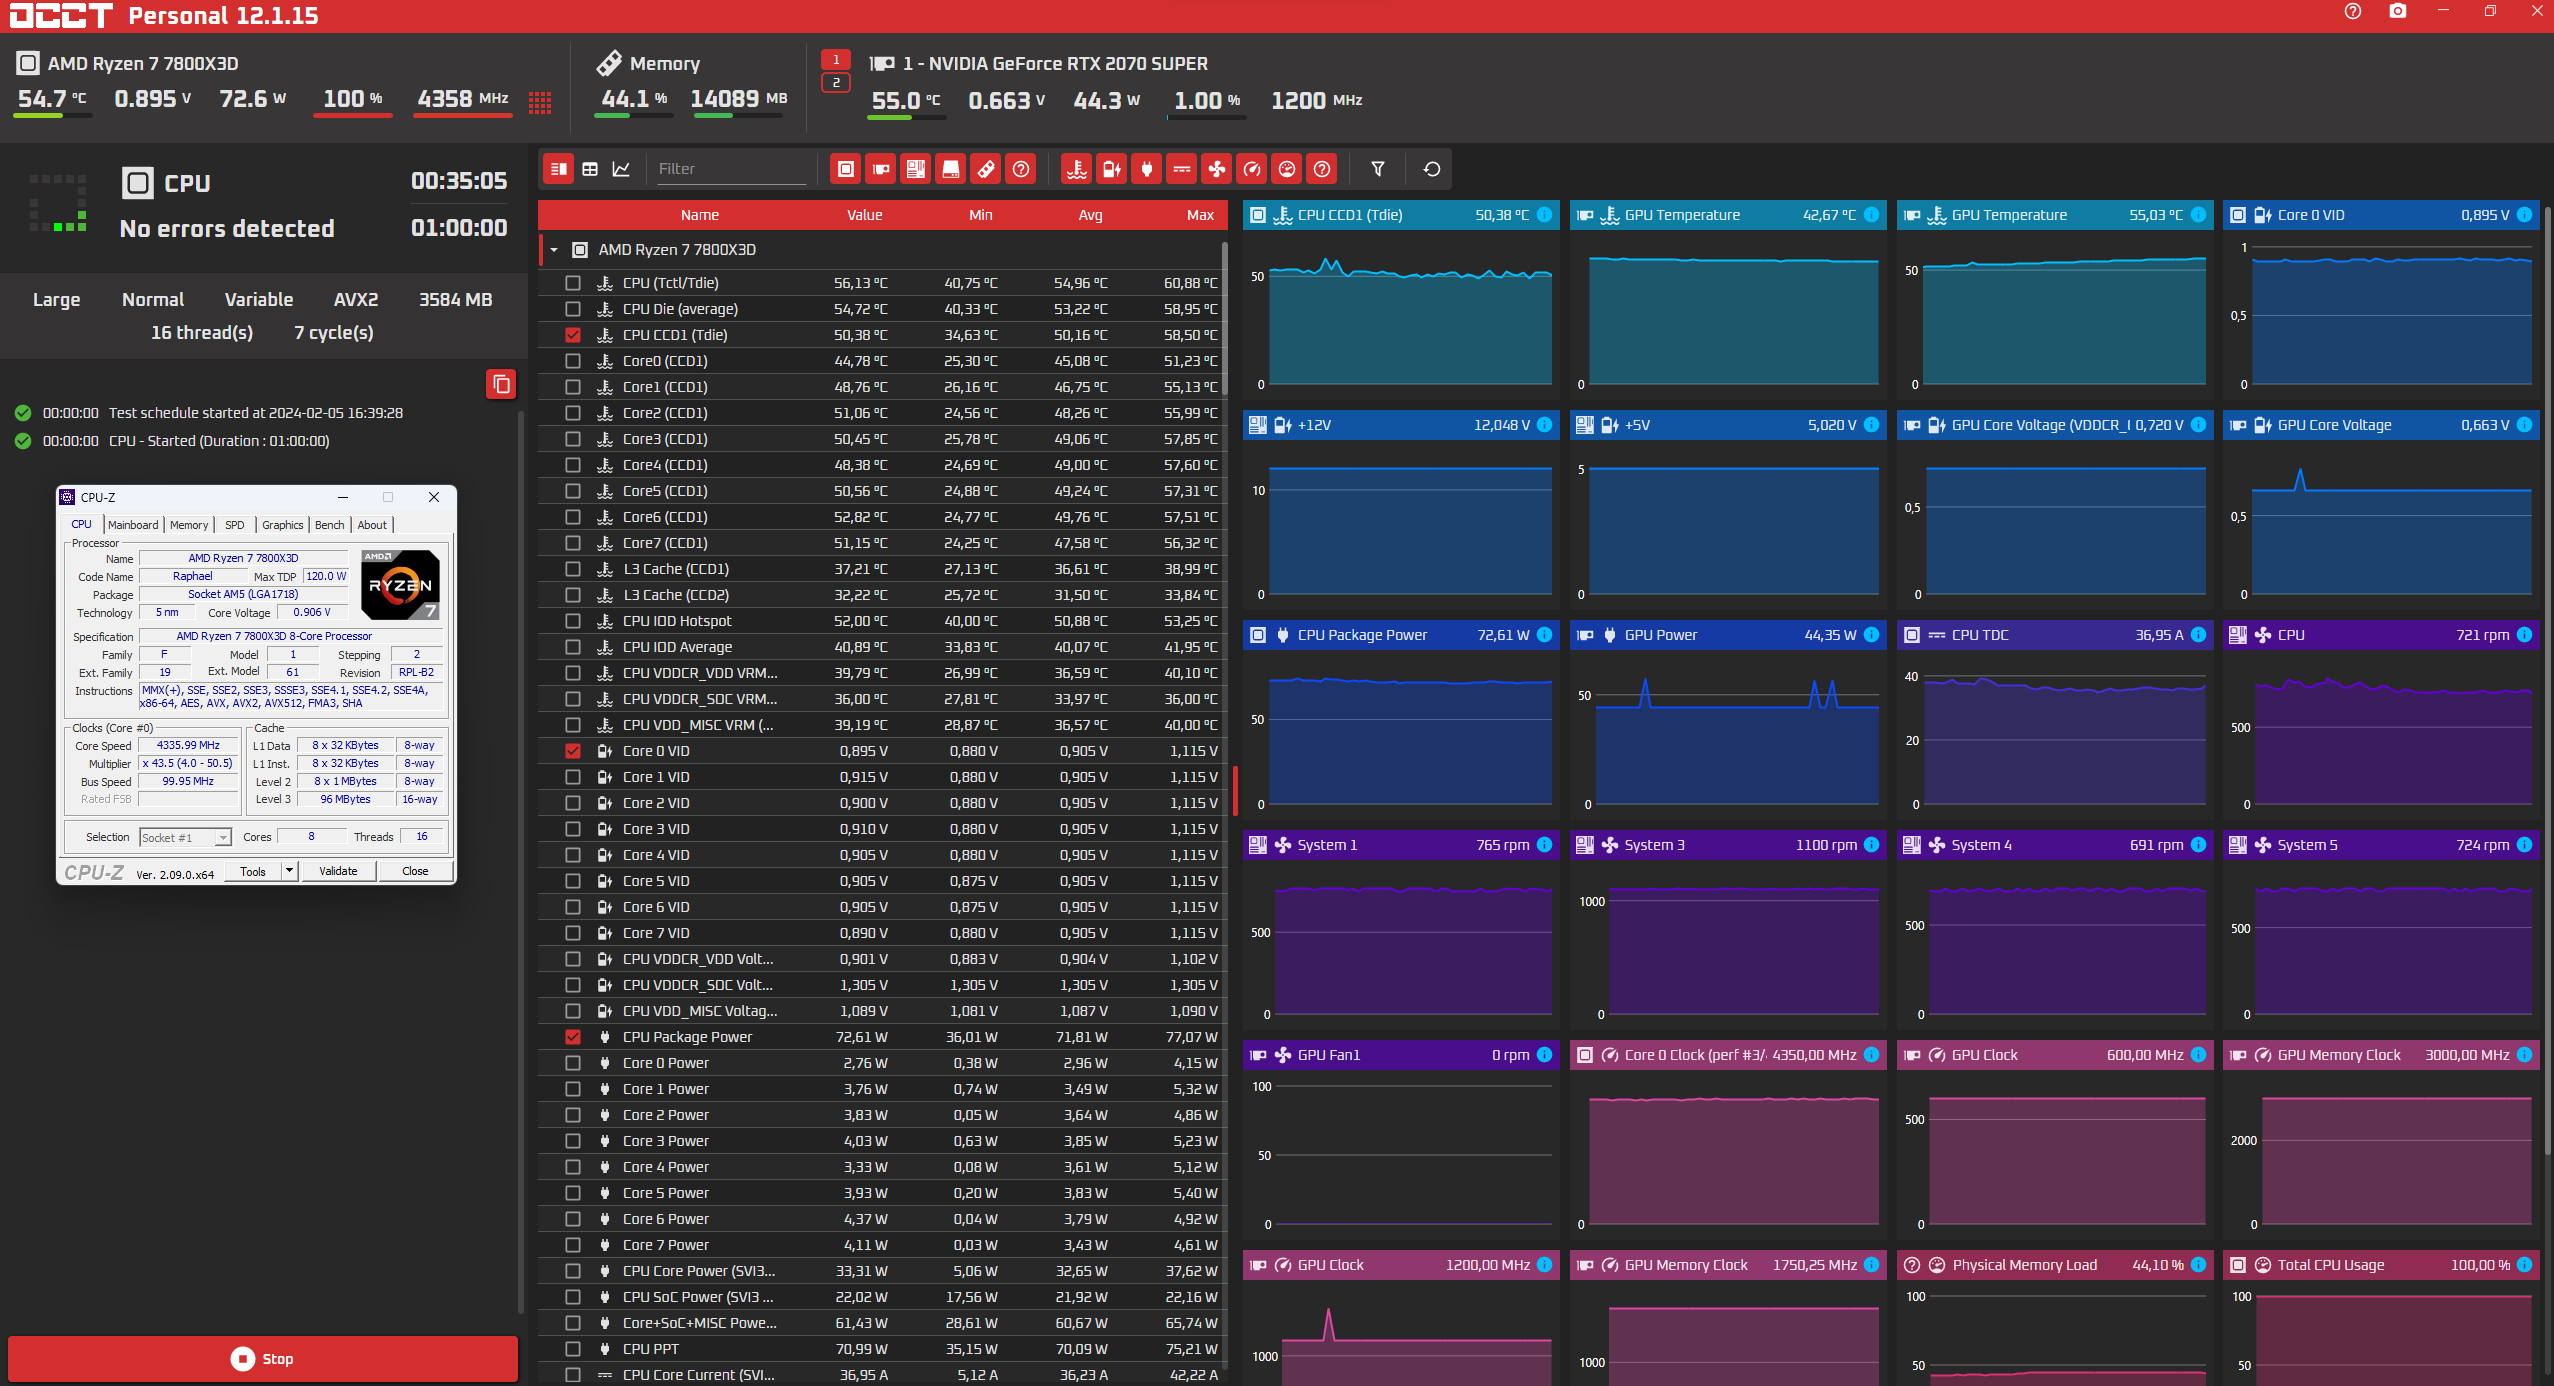Click the Validate button in CPU-Z
2554x1386 pixels.
click(338, 871)
